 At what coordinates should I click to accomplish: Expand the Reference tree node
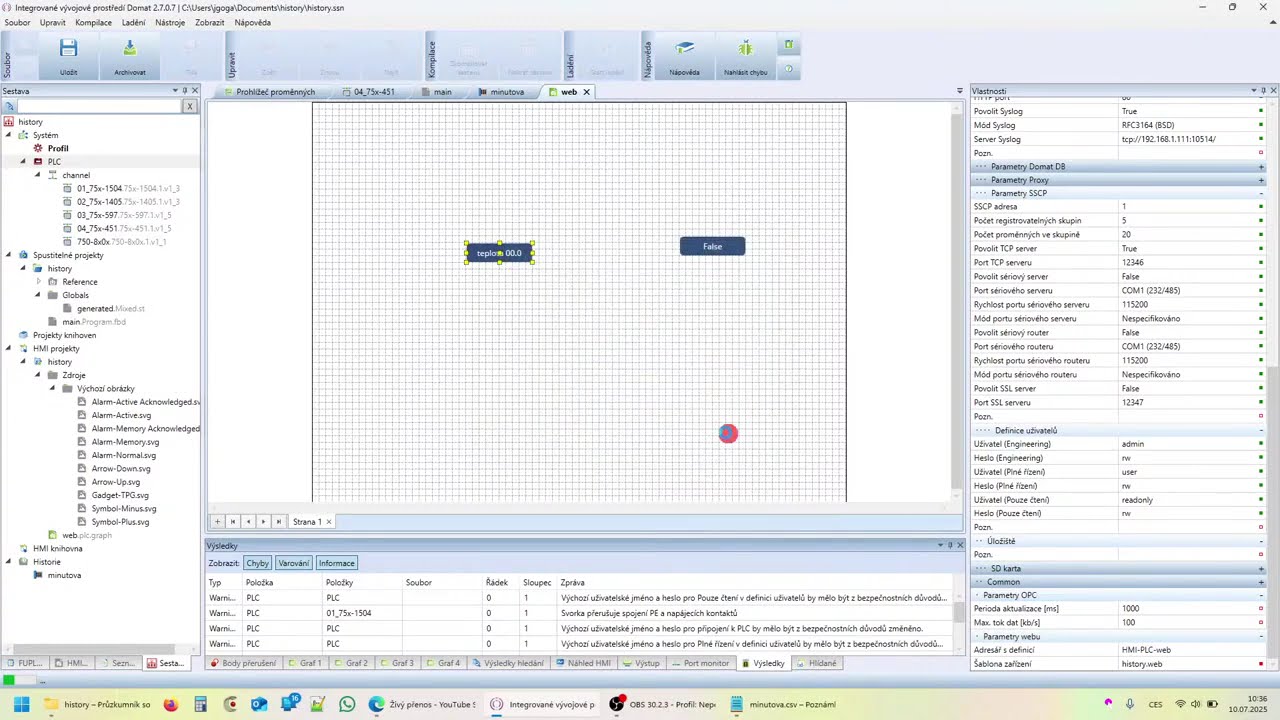tap(38, 282)
